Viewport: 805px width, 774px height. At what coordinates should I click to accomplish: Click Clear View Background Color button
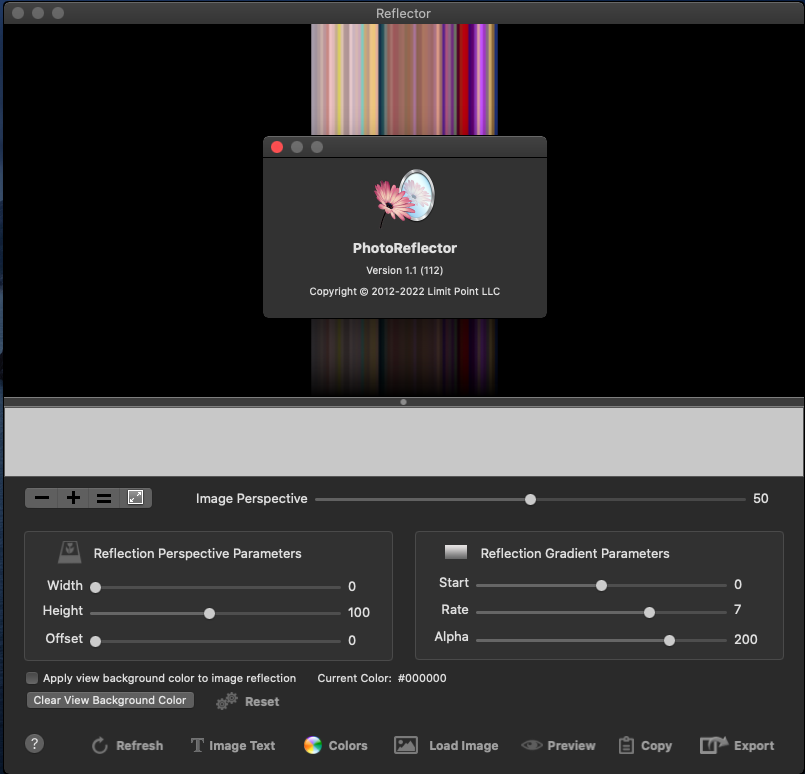point(110,700)
